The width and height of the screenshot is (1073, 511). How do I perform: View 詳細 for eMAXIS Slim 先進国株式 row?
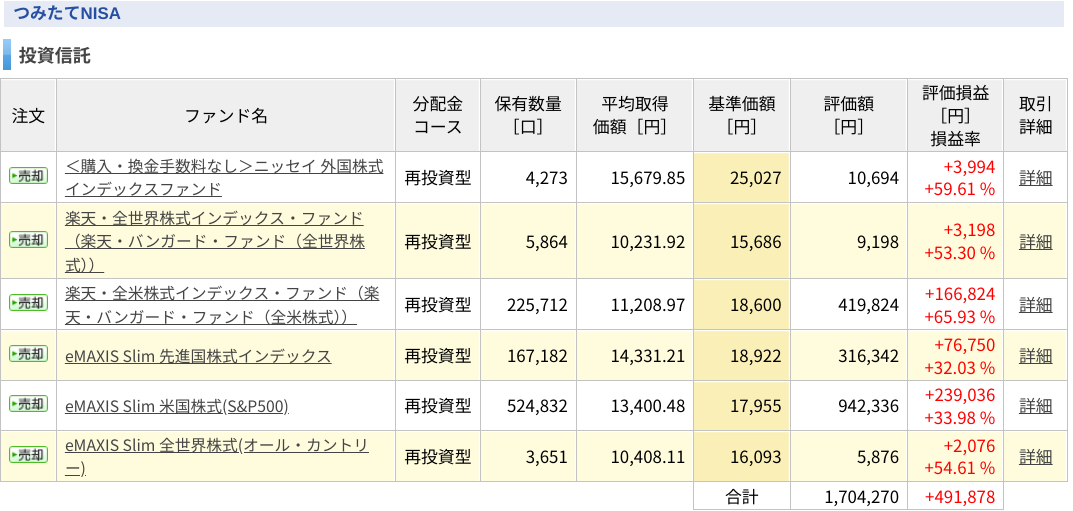click(x=1035, y=356)
